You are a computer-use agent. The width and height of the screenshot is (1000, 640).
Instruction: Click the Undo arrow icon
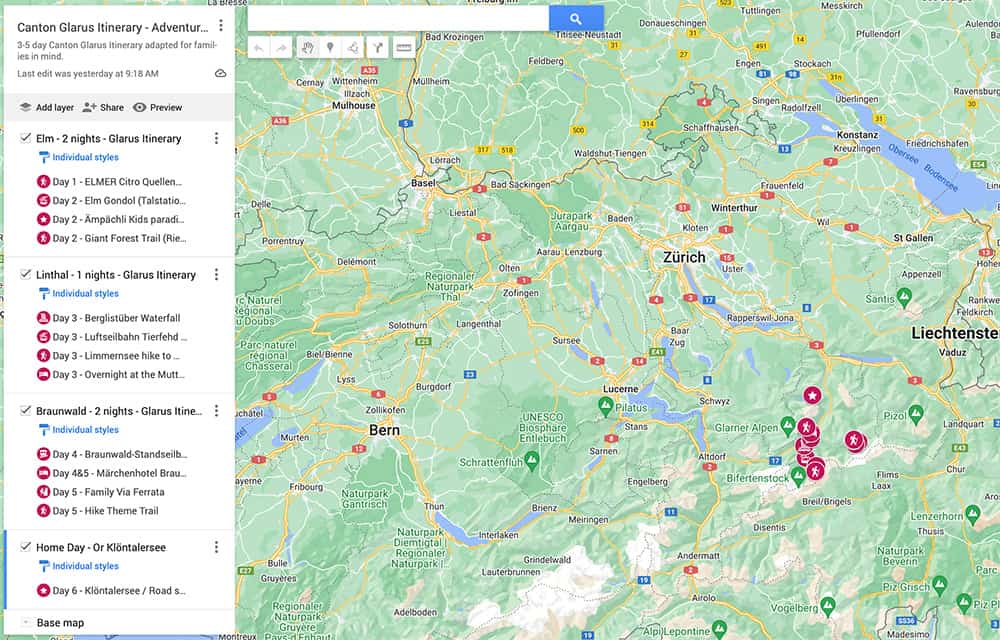pos(258,47)
